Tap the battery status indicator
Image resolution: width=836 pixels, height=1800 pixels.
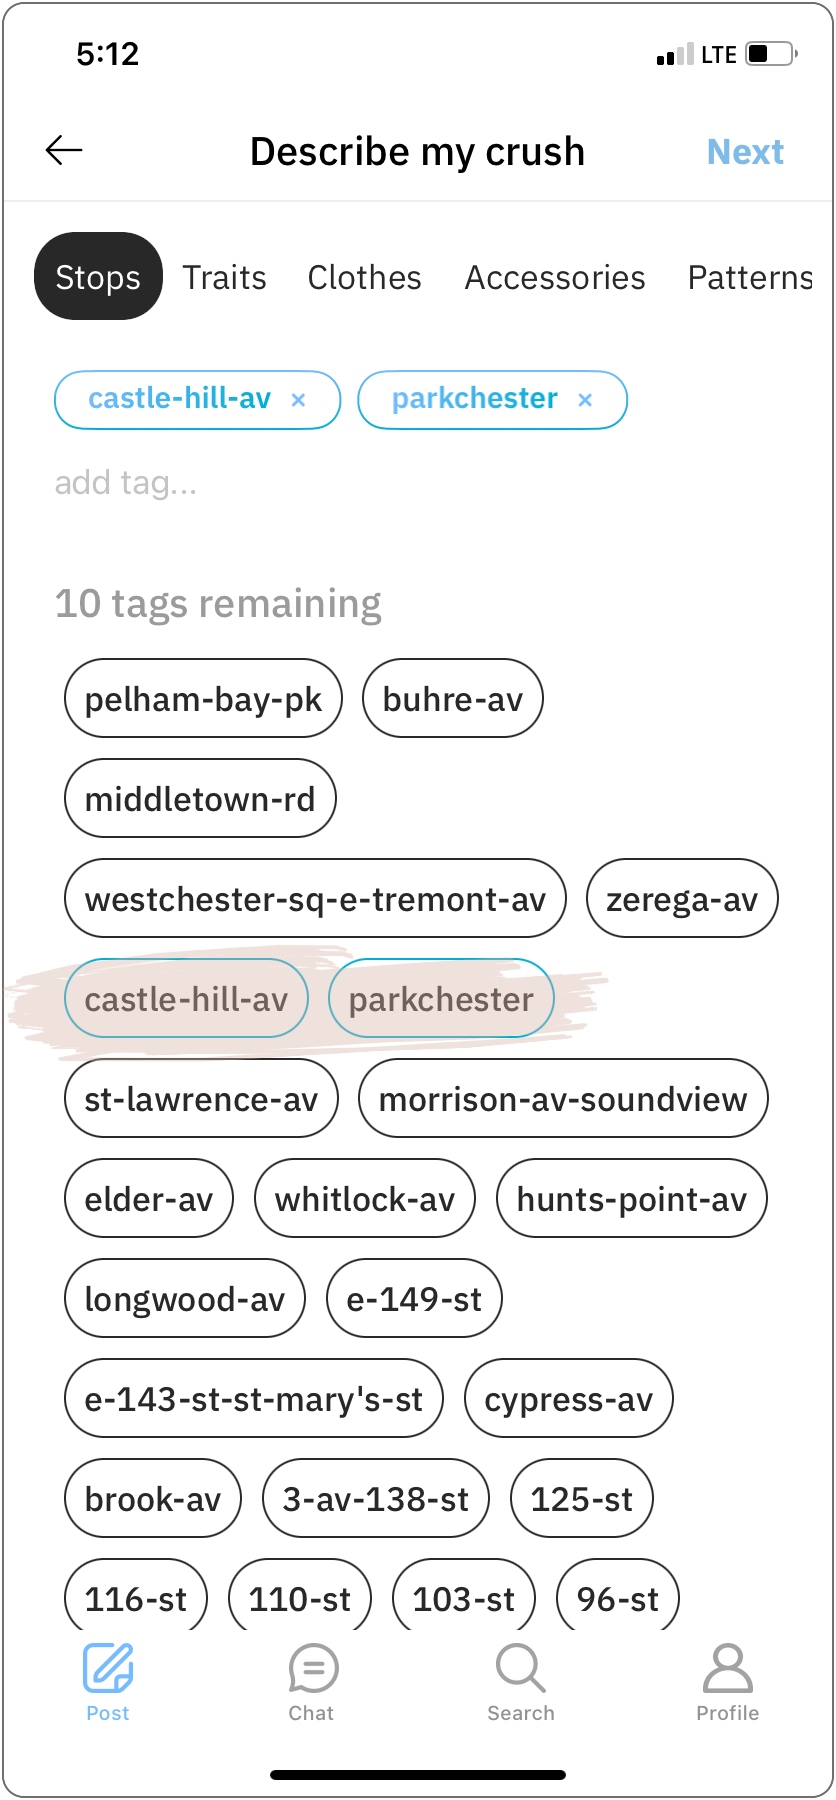[x=771, y=54]
